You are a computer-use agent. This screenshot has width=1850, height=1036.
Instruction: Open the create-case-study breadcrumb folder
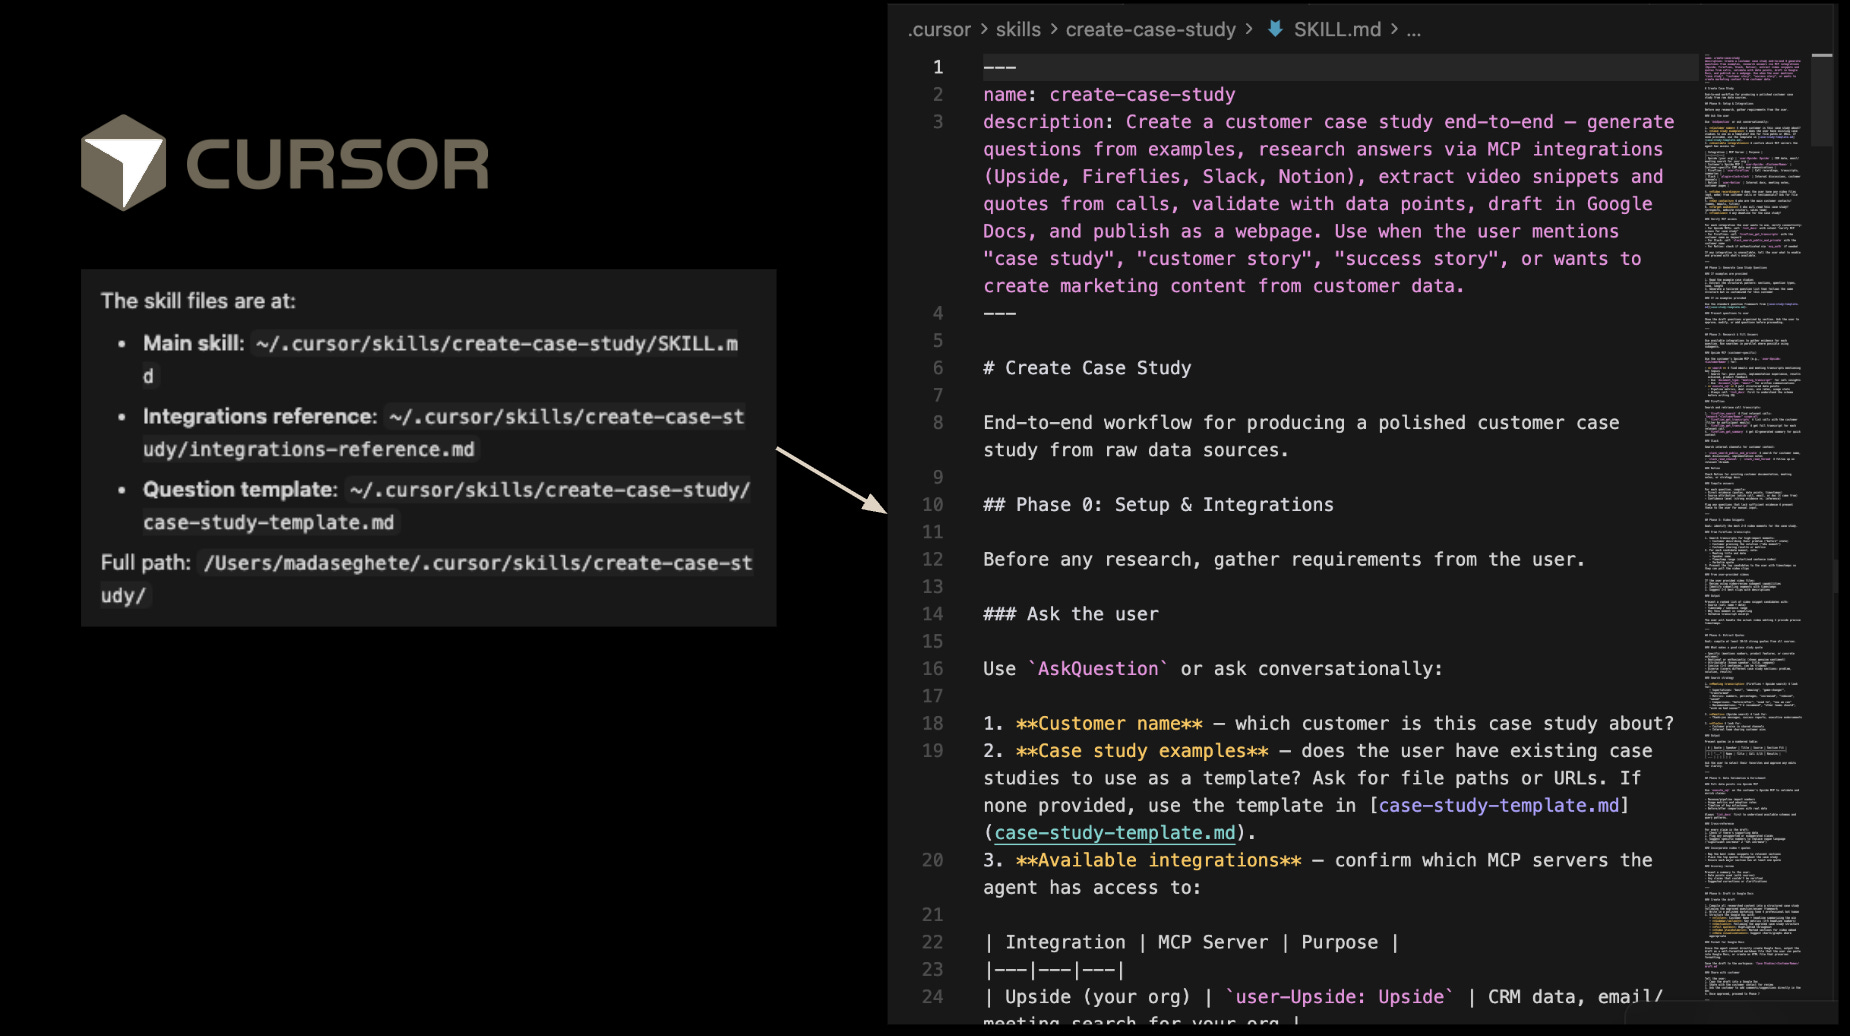pyautogui.click(x=1151, y=30)
